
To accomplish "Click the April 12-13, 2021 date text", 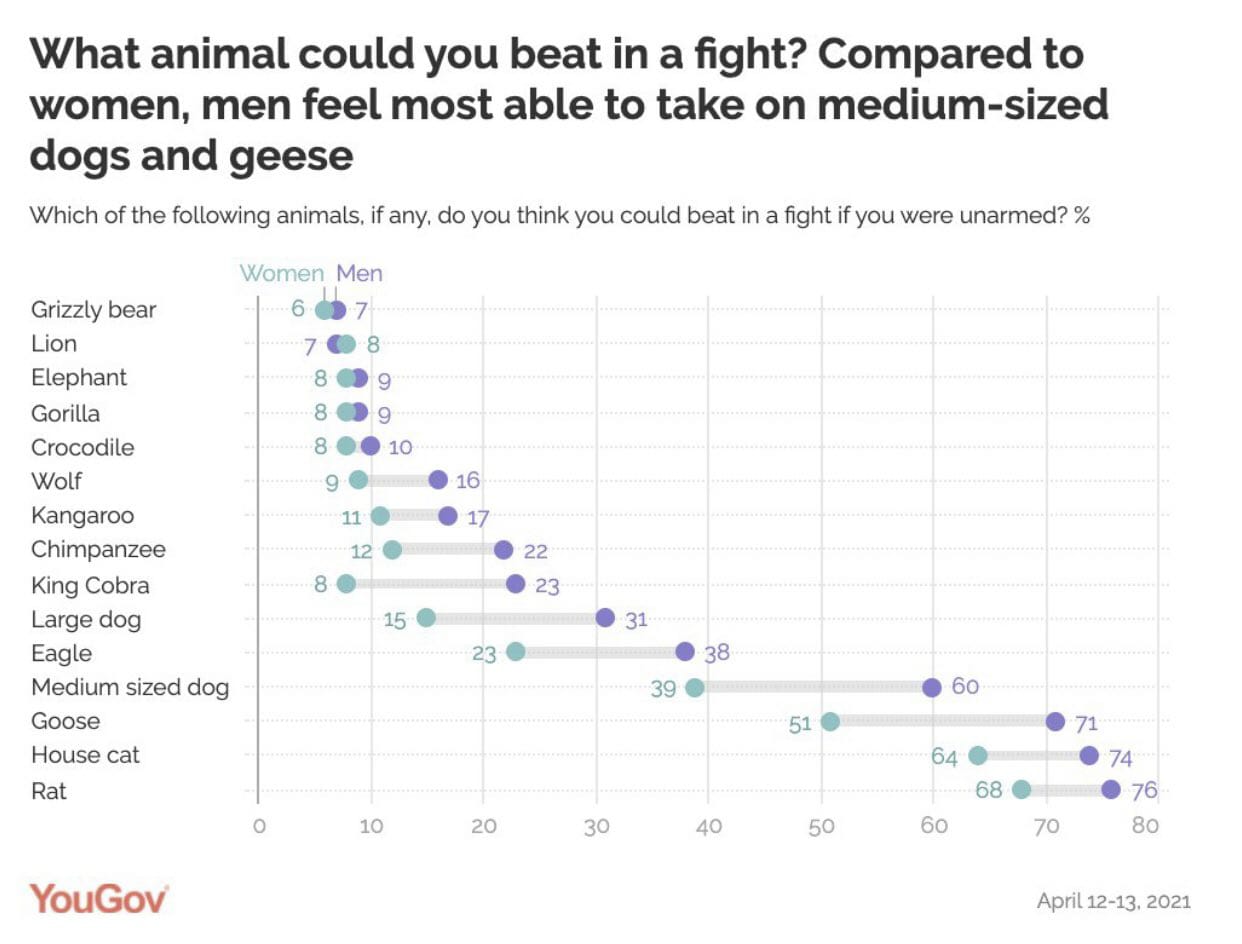I will point(1113,900).
